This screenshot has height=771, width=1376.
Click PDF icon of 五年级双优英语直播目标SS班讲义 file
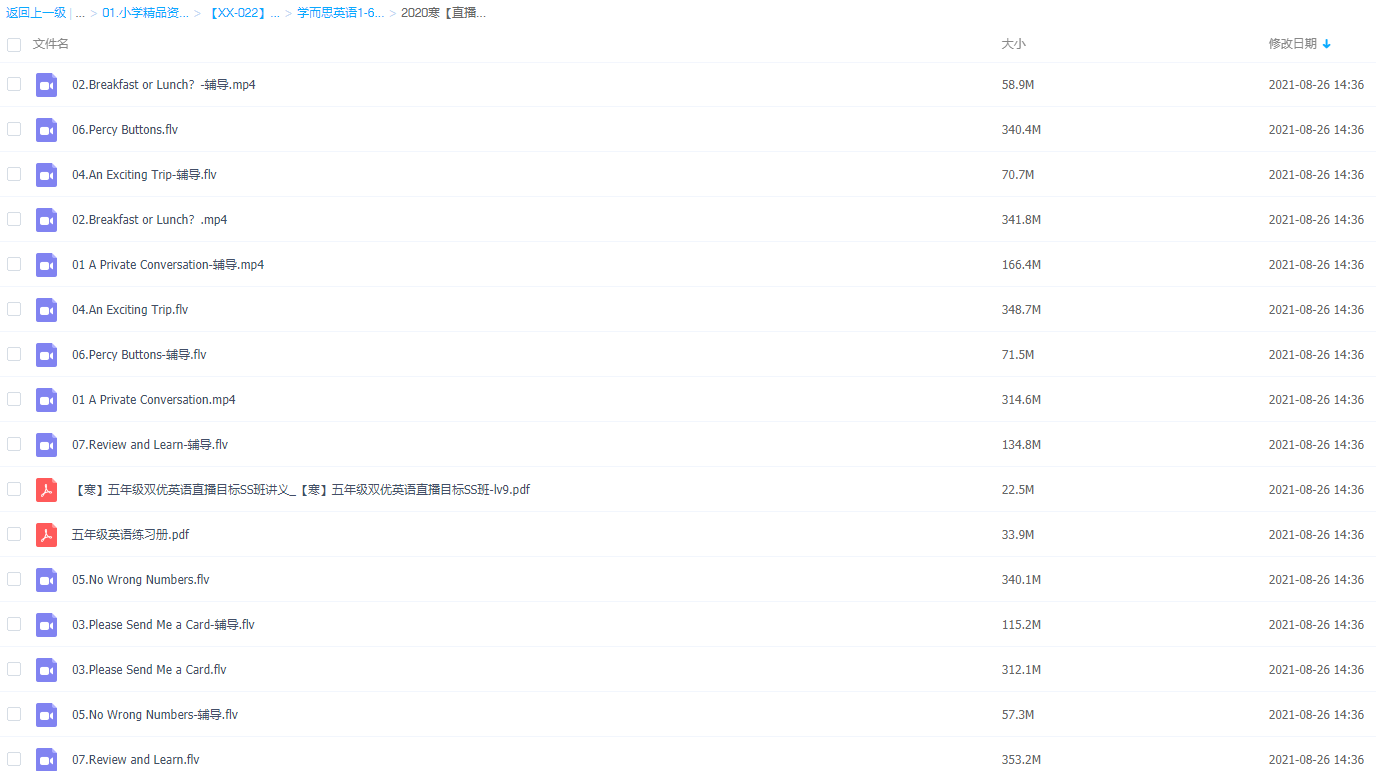point(46,490)
